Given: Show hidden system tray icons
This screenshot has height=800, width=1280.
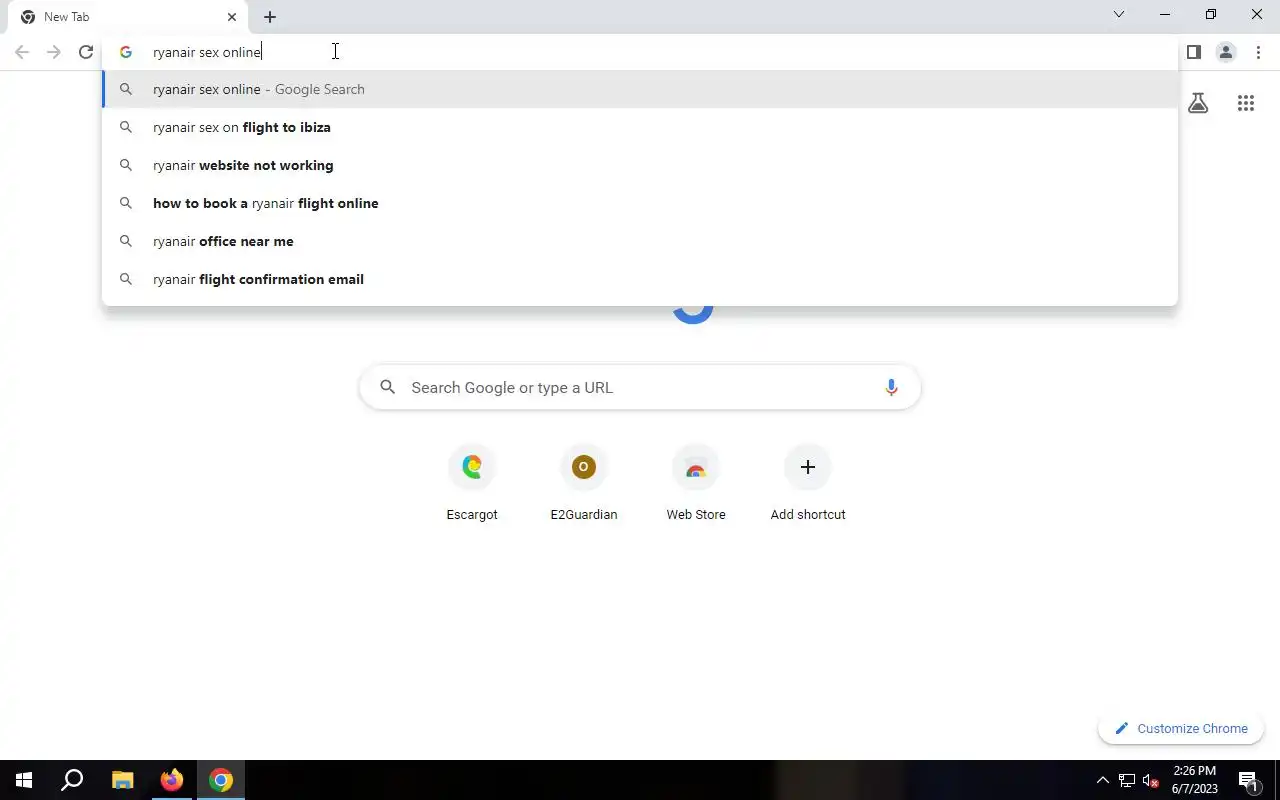Looking at the screenshot, I should pos(1102,780).
